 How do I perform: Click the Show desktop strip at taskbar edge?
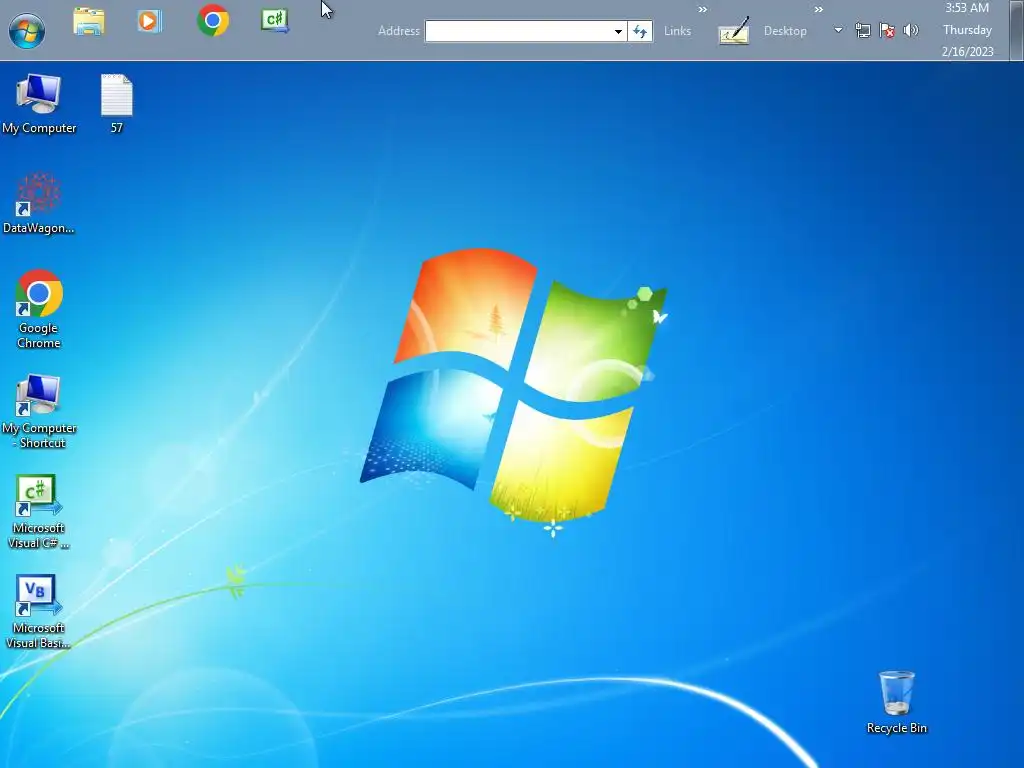click(1017, 30)
